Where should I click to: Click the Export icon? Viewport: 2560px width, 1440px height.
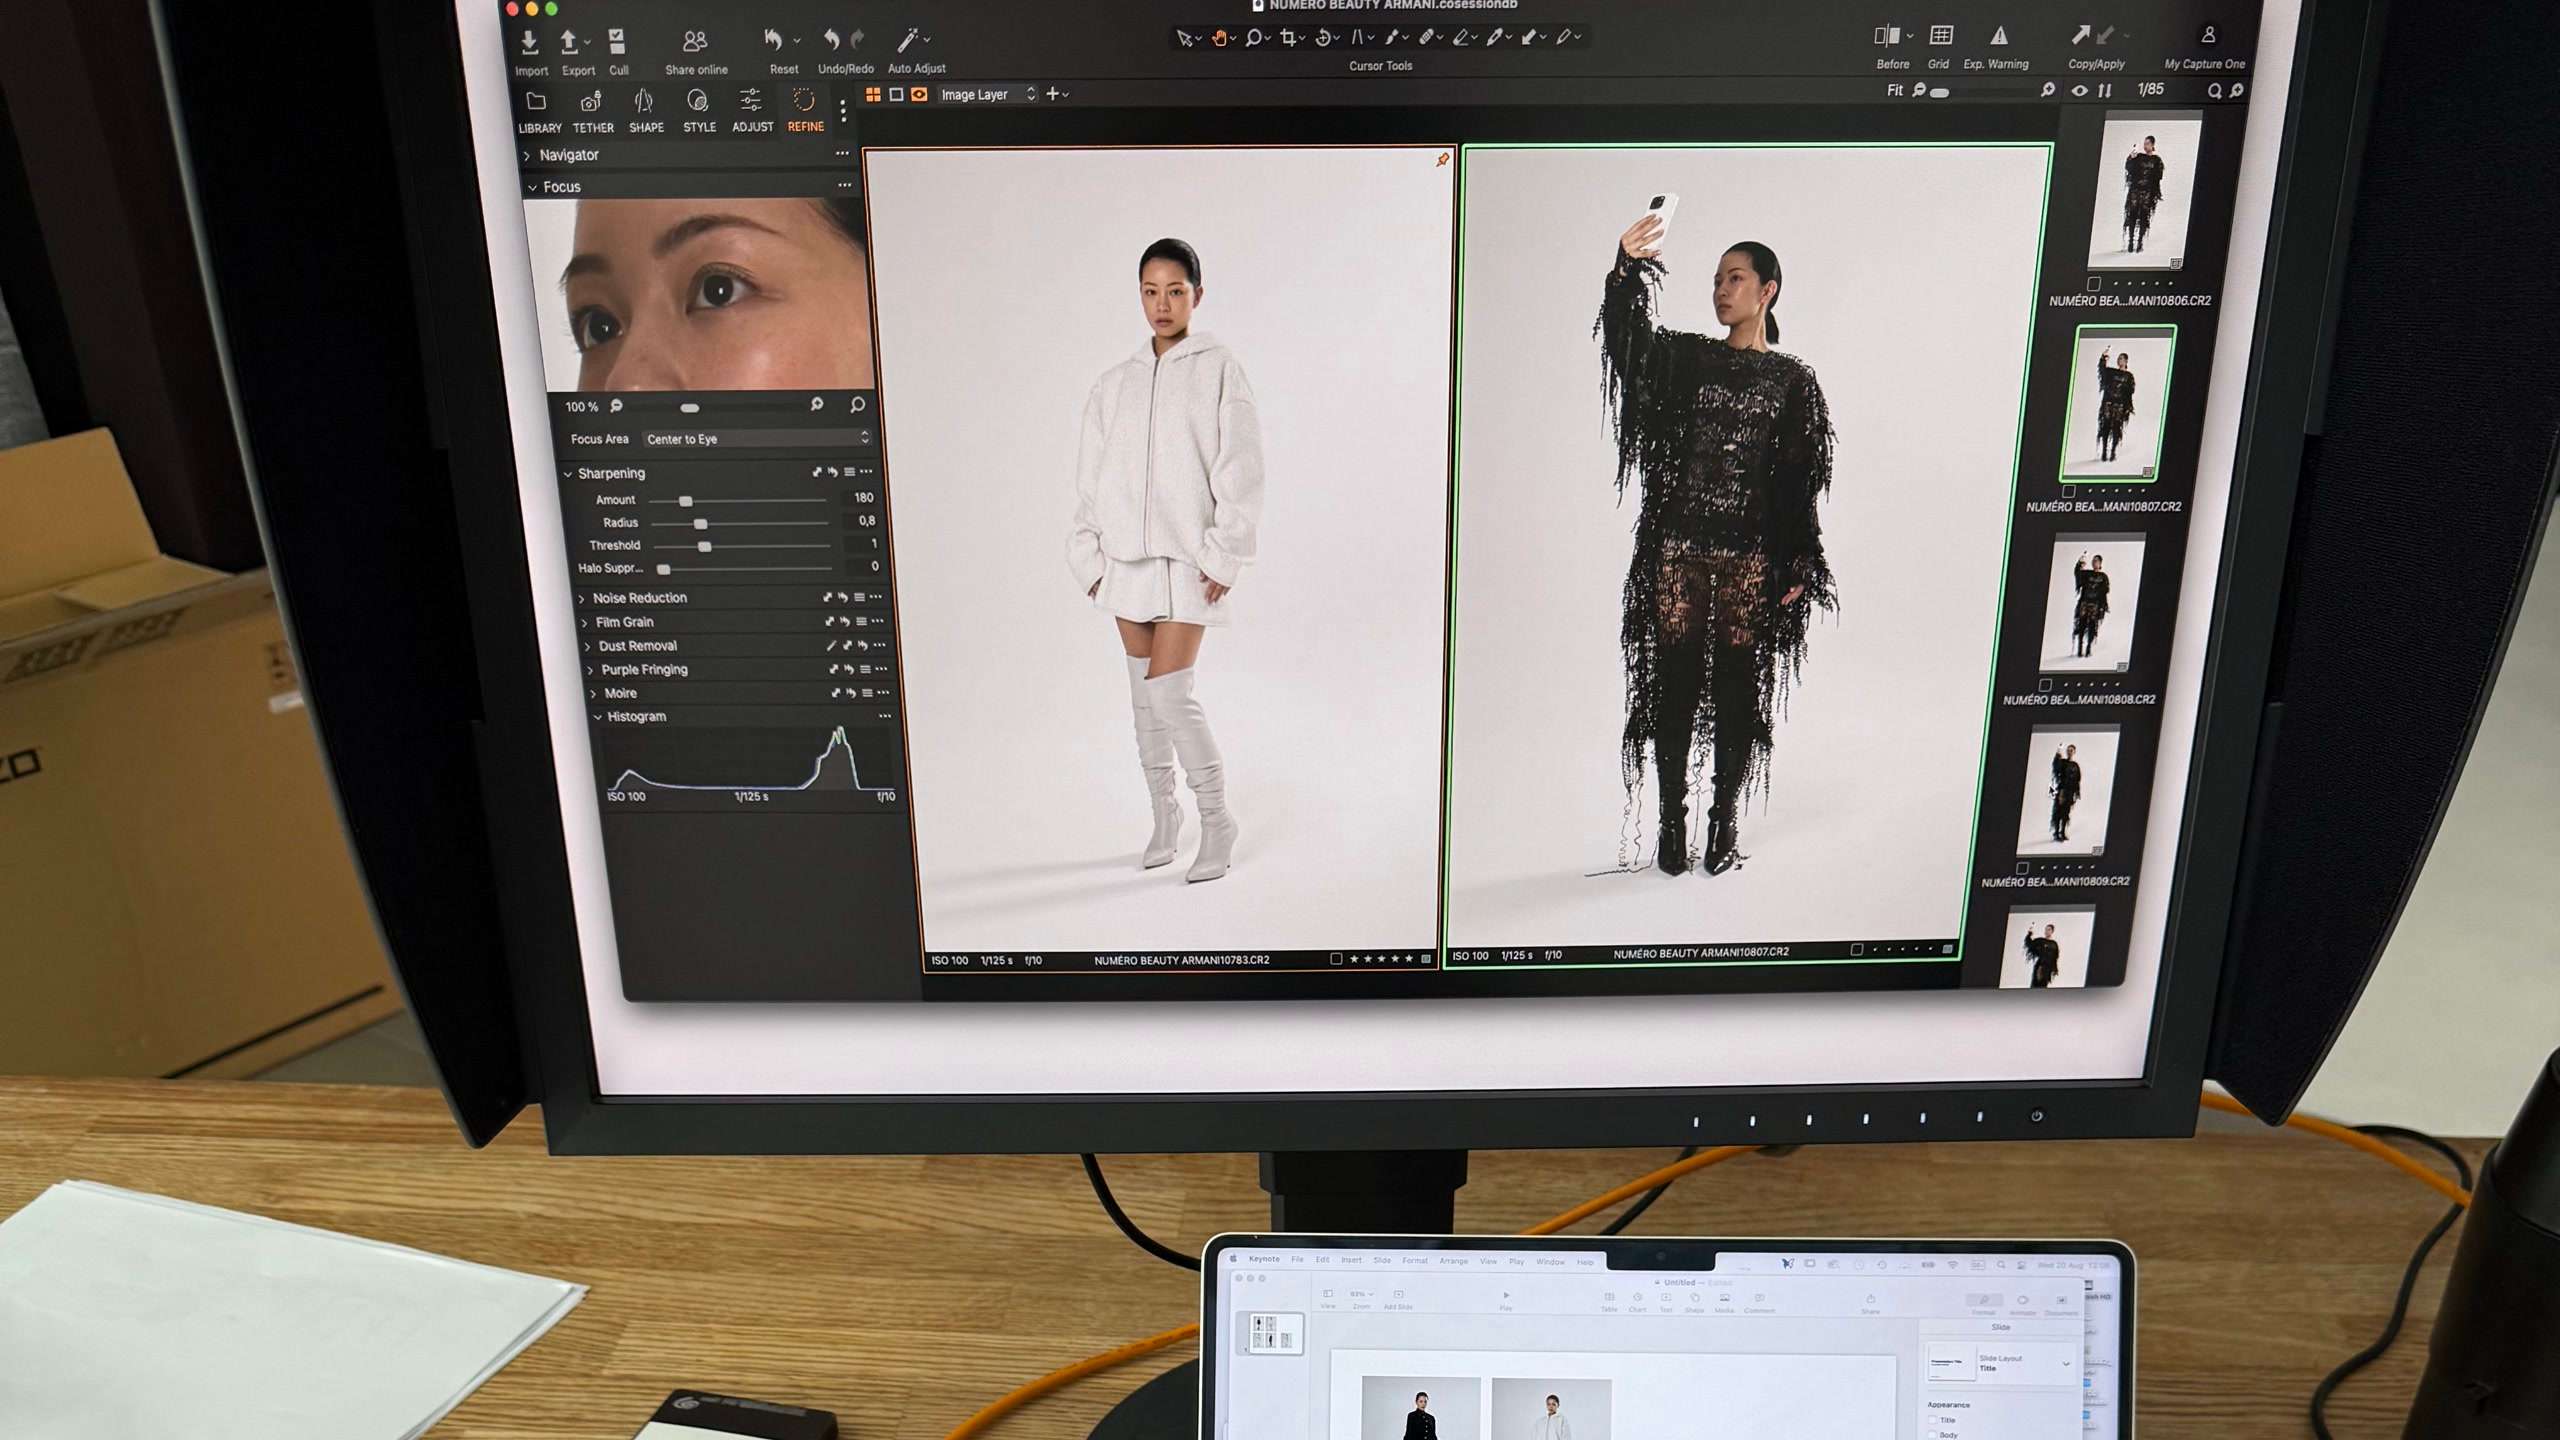pyautogui.click(x=569, y=42)
